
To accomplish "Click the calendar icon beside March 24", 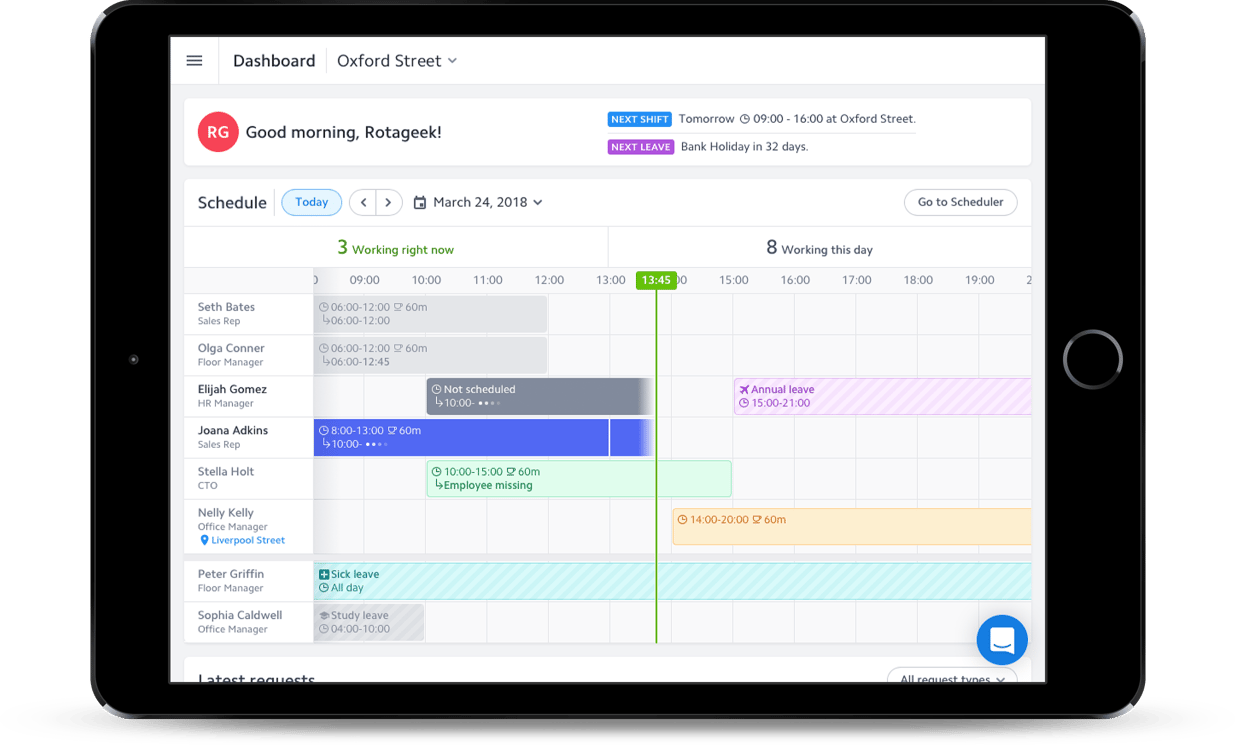I will [420, 203].
